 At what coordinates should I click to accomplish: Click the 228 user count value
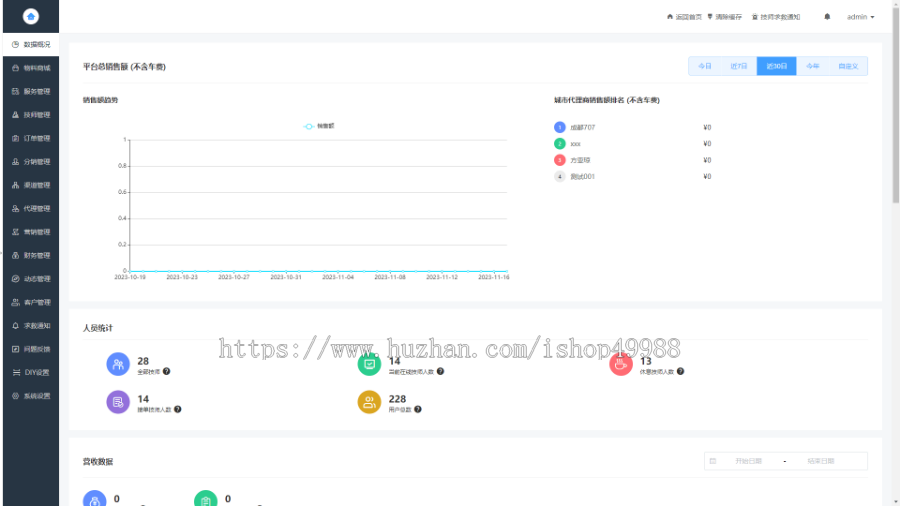click(397, 399)
